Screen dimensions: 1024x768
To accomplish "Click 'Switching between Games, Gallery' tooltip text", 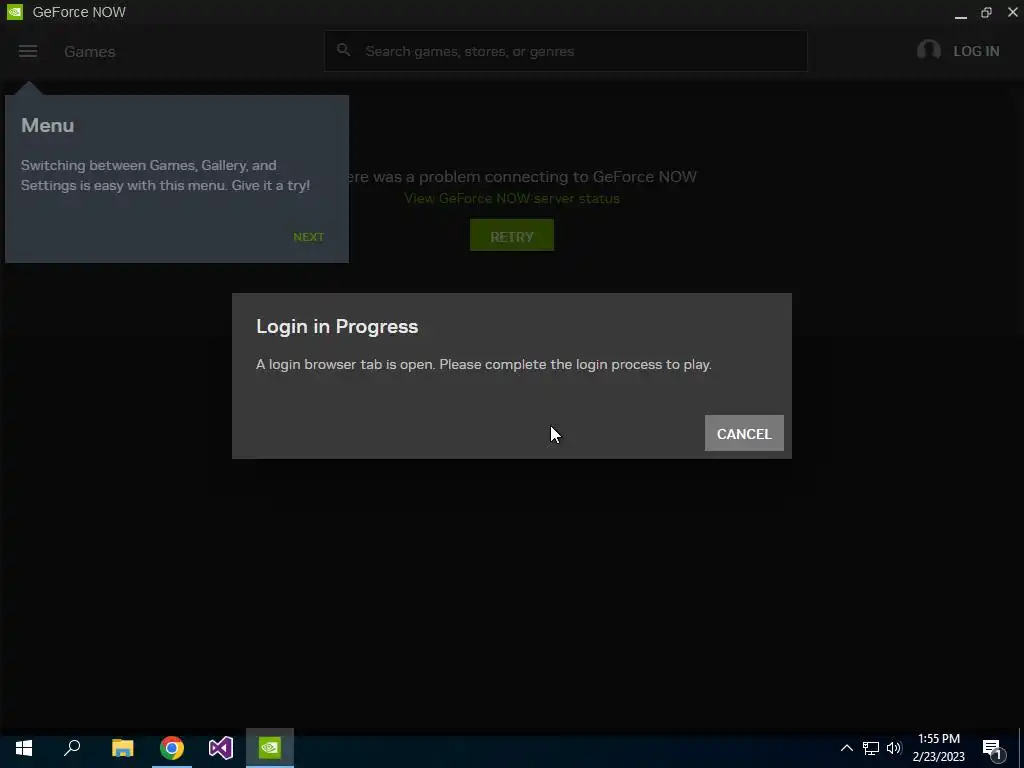I will [165, 175].
